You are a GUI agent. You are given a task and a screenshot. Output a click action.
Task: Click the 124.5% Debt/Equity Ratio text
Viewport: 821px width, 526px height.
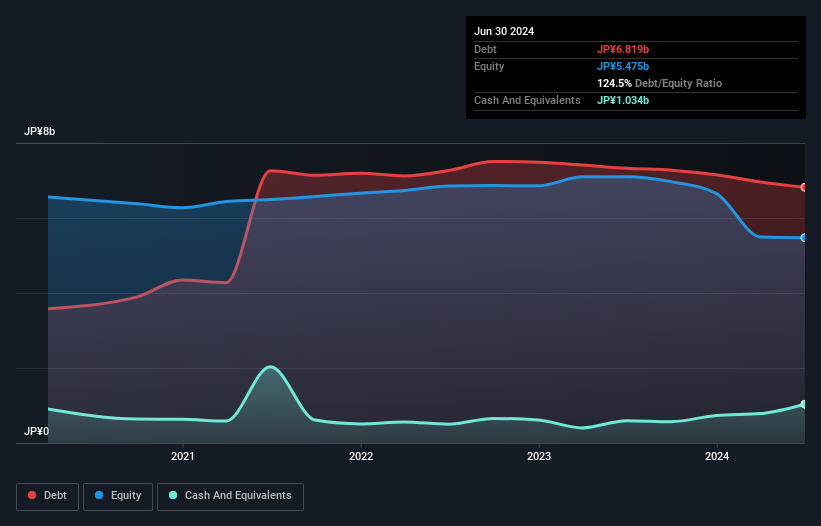coord(659,83)
